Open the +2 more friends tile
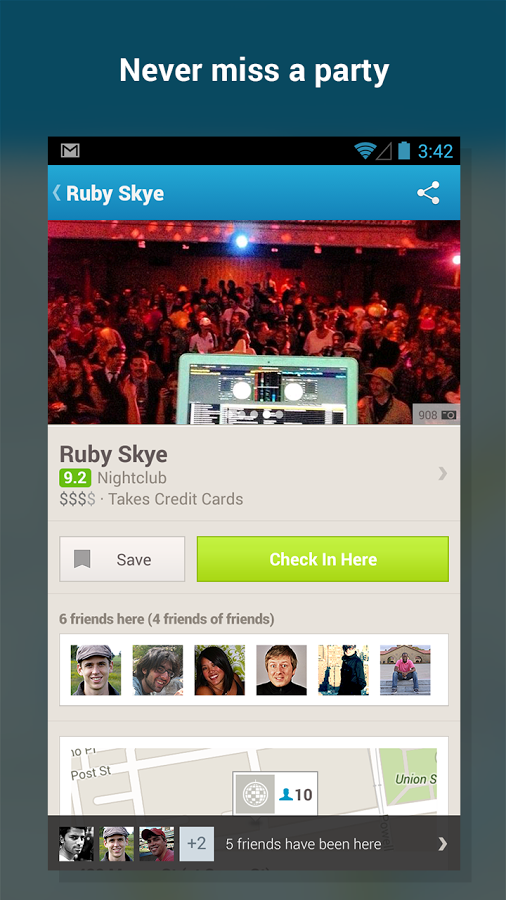506x900 pixels. coord(197,844)
